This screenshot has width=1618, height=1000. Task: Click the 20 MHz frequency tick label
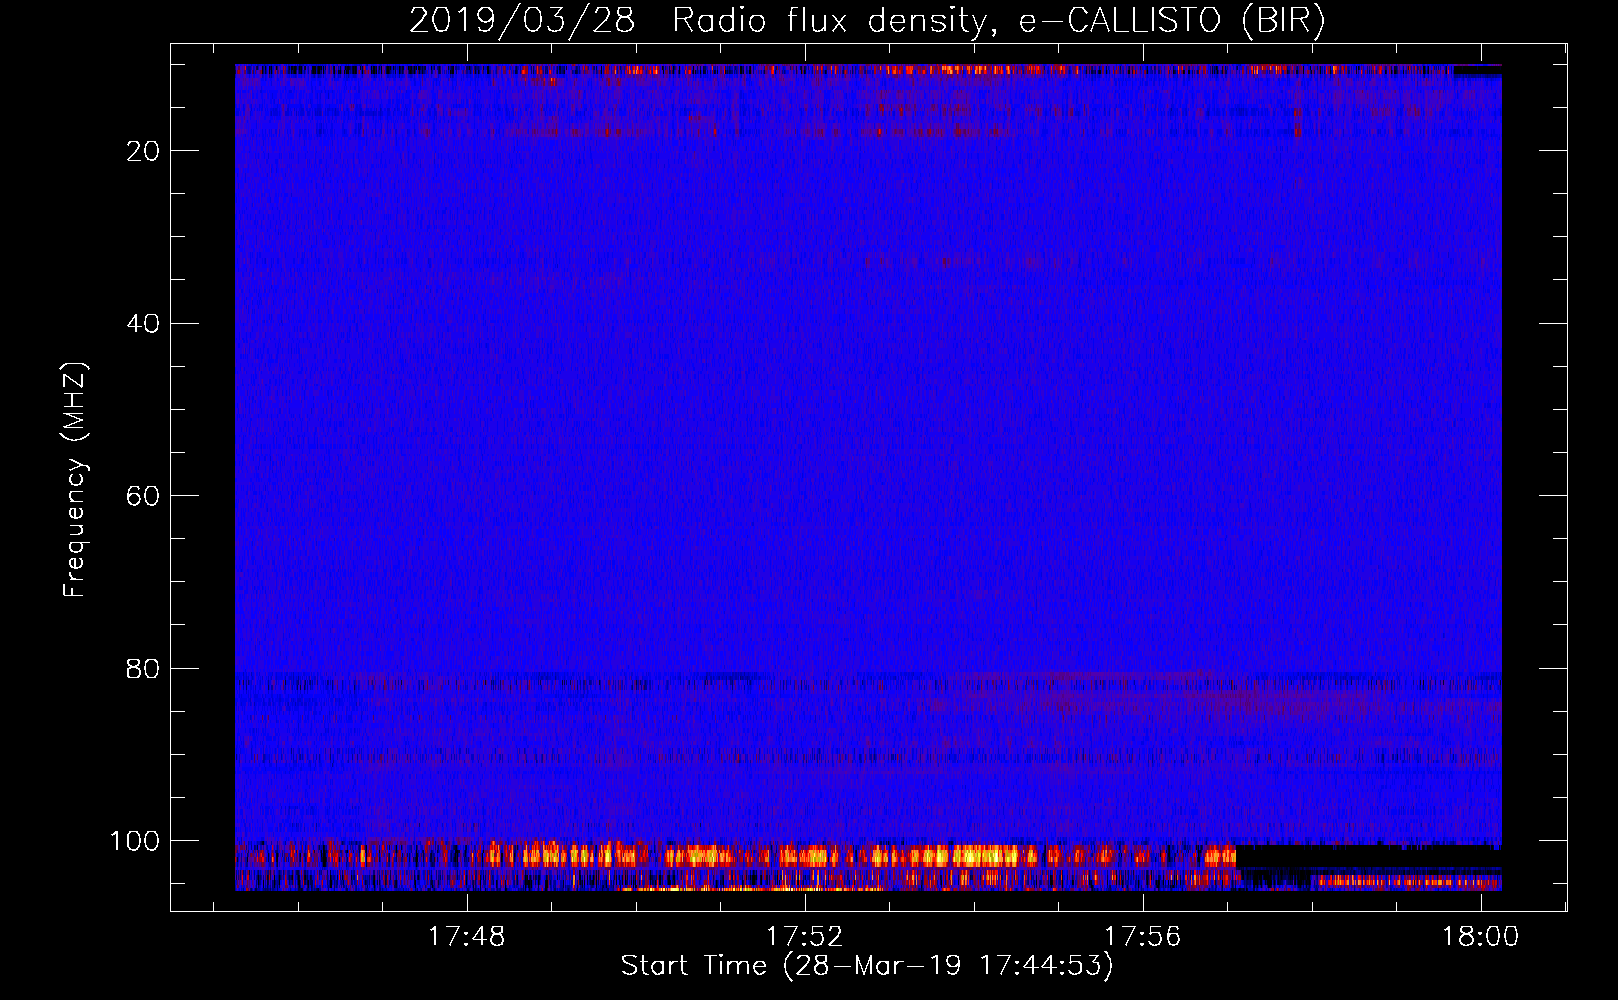coord(143,151)
